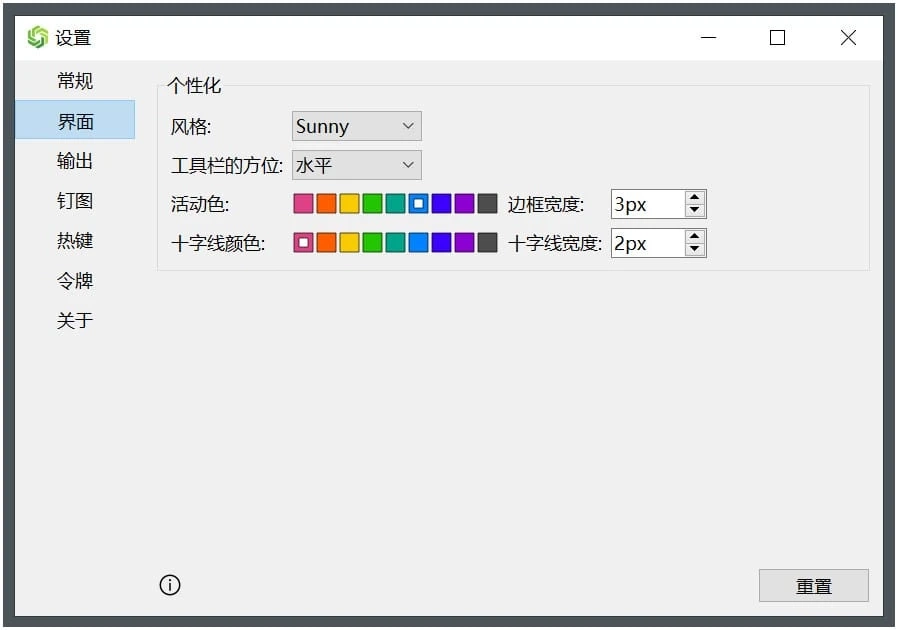Switch to the 常规 tab
This screenshot has width=898, height=630.
tap(75, 81)
